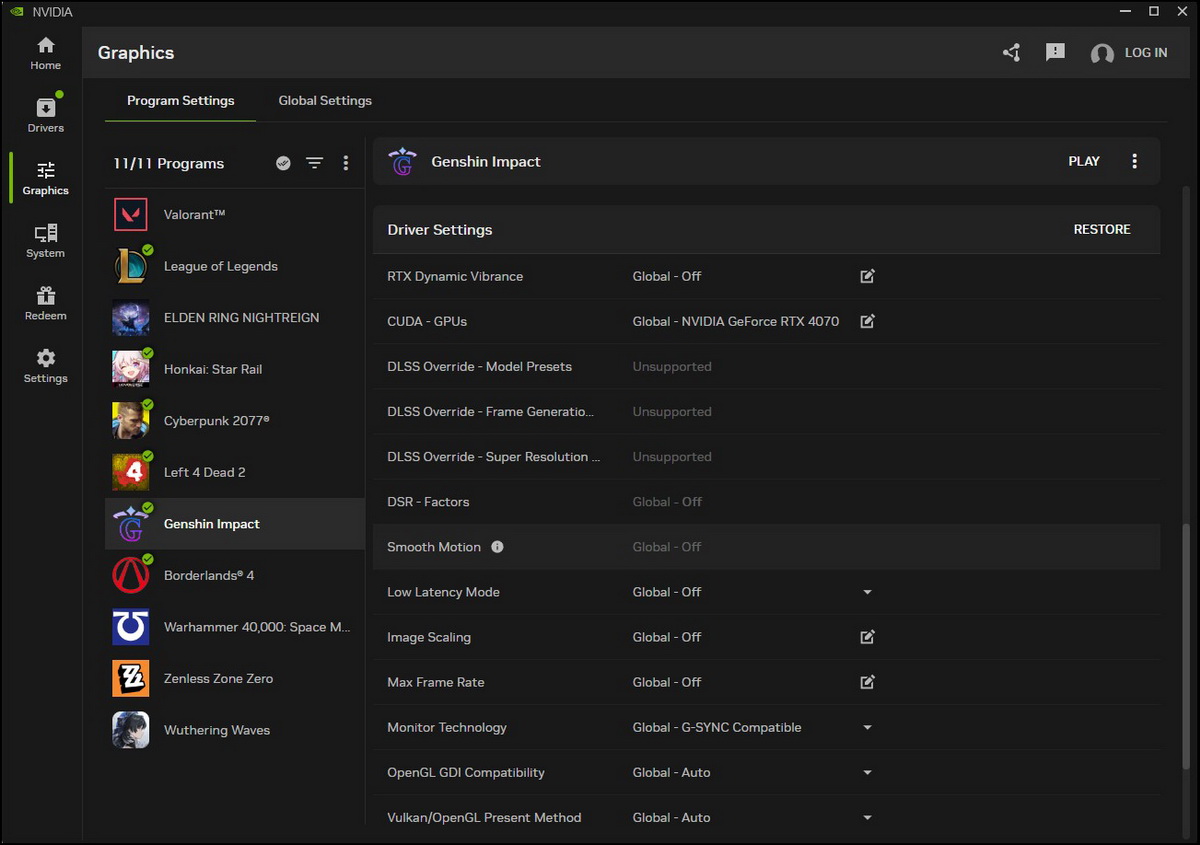The height and width of the screenshot is (845, 1200).
Task: Expand the OpenGL GDI Compatibility dropdown
Action: click(x=868, y=772)
